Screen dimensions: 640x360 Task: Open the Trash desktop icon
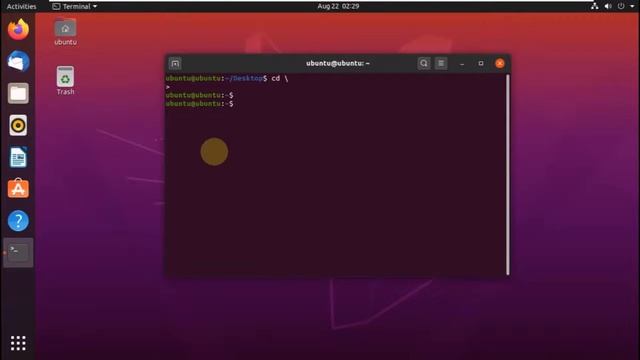click(x=65, y=81)
